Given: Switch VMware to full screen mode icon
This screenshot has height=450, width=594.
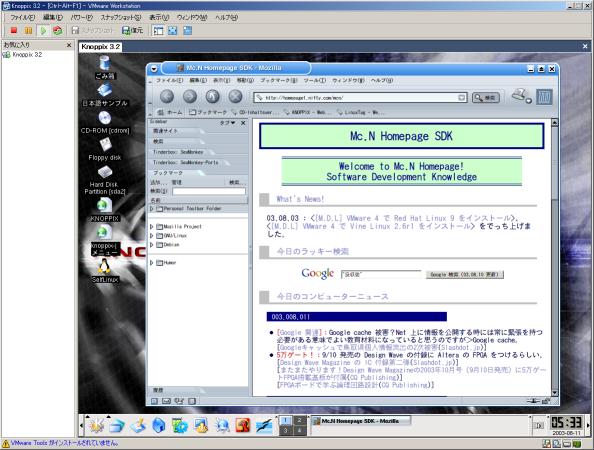Looking at the screenshot, I should point(173,30).
